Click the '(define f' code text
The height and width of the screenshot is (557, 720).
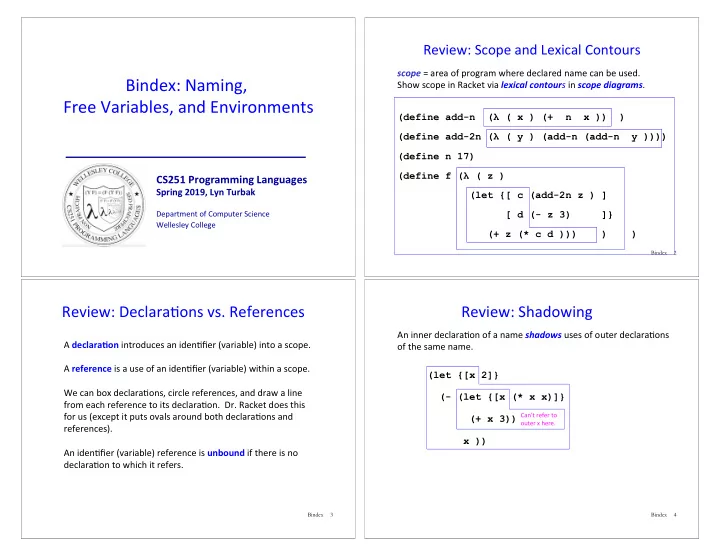coord(425,176)
